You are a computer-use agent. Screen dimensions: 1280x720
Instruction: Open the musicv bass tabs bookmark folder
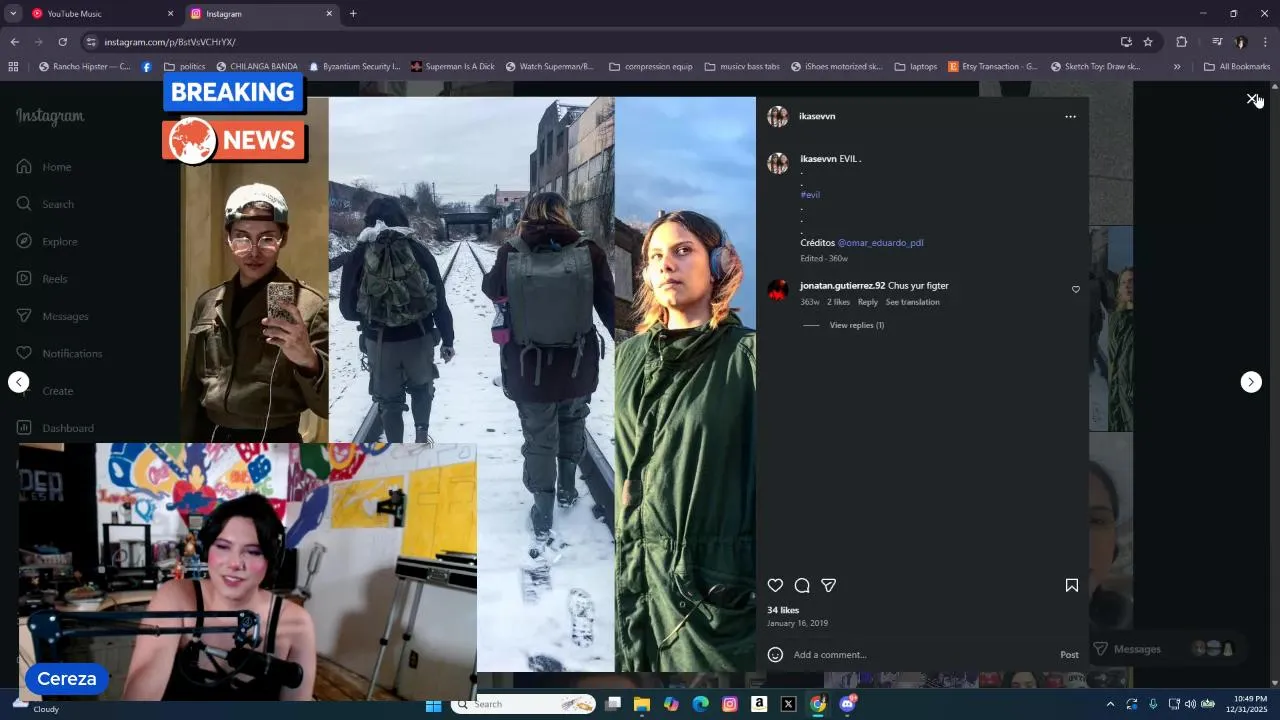click(x=742, y=67)
